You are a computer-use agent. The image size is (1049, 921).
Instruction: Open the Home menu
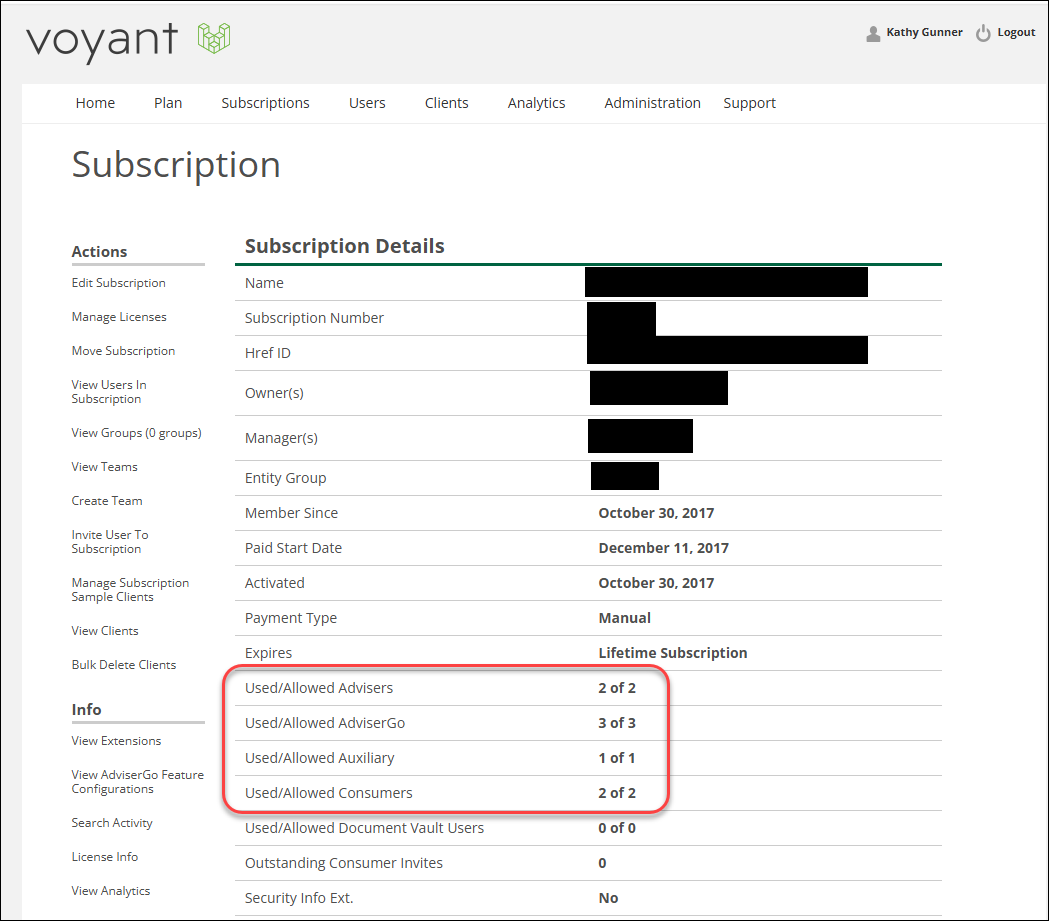click(x=95, y=103)
